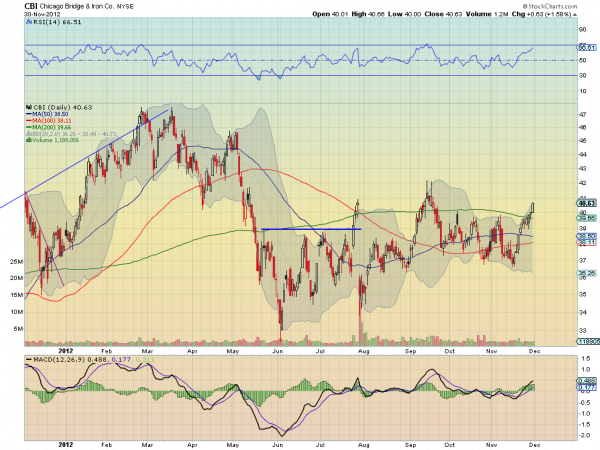Click the 66.51 RSI tag on right axis
The height and width of the screenshot is (450, 600).
click(x=587, y=47)
